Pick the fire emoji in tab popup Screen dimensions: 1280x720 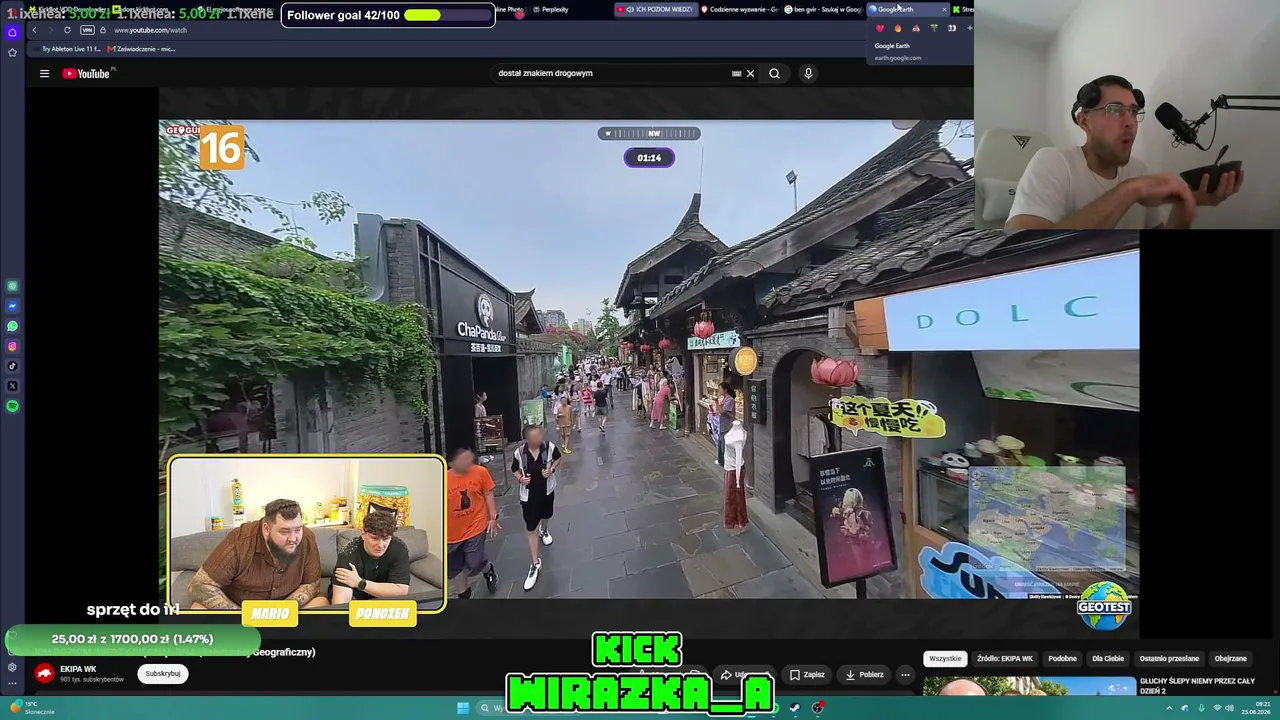point(898,28)
